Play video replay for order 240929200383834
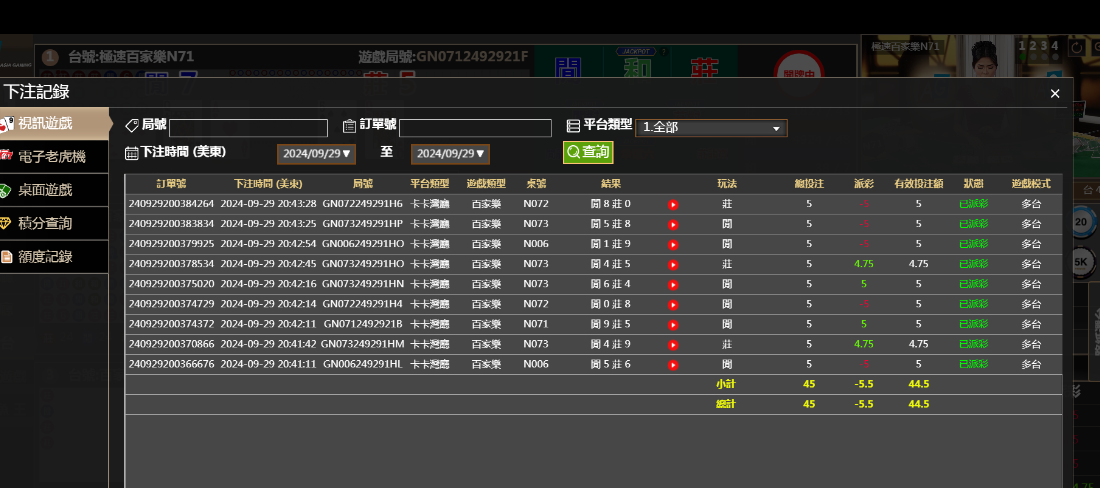 (673, 224)
